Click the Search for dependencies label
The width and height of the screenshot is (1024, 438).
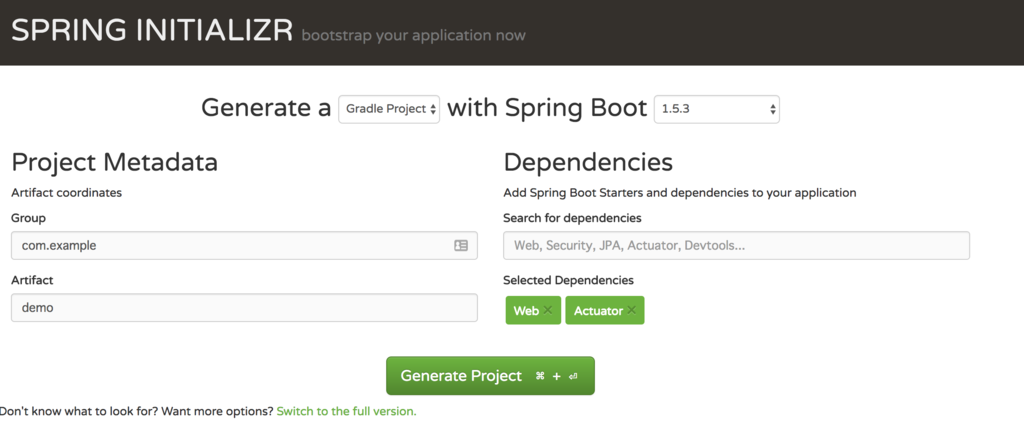(x=572, y=218)
